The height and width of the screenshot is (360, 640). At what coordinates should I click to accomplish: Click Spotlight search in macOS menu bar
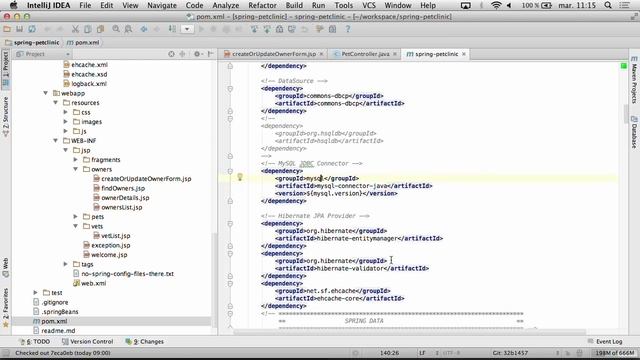[x=608, y=5]
